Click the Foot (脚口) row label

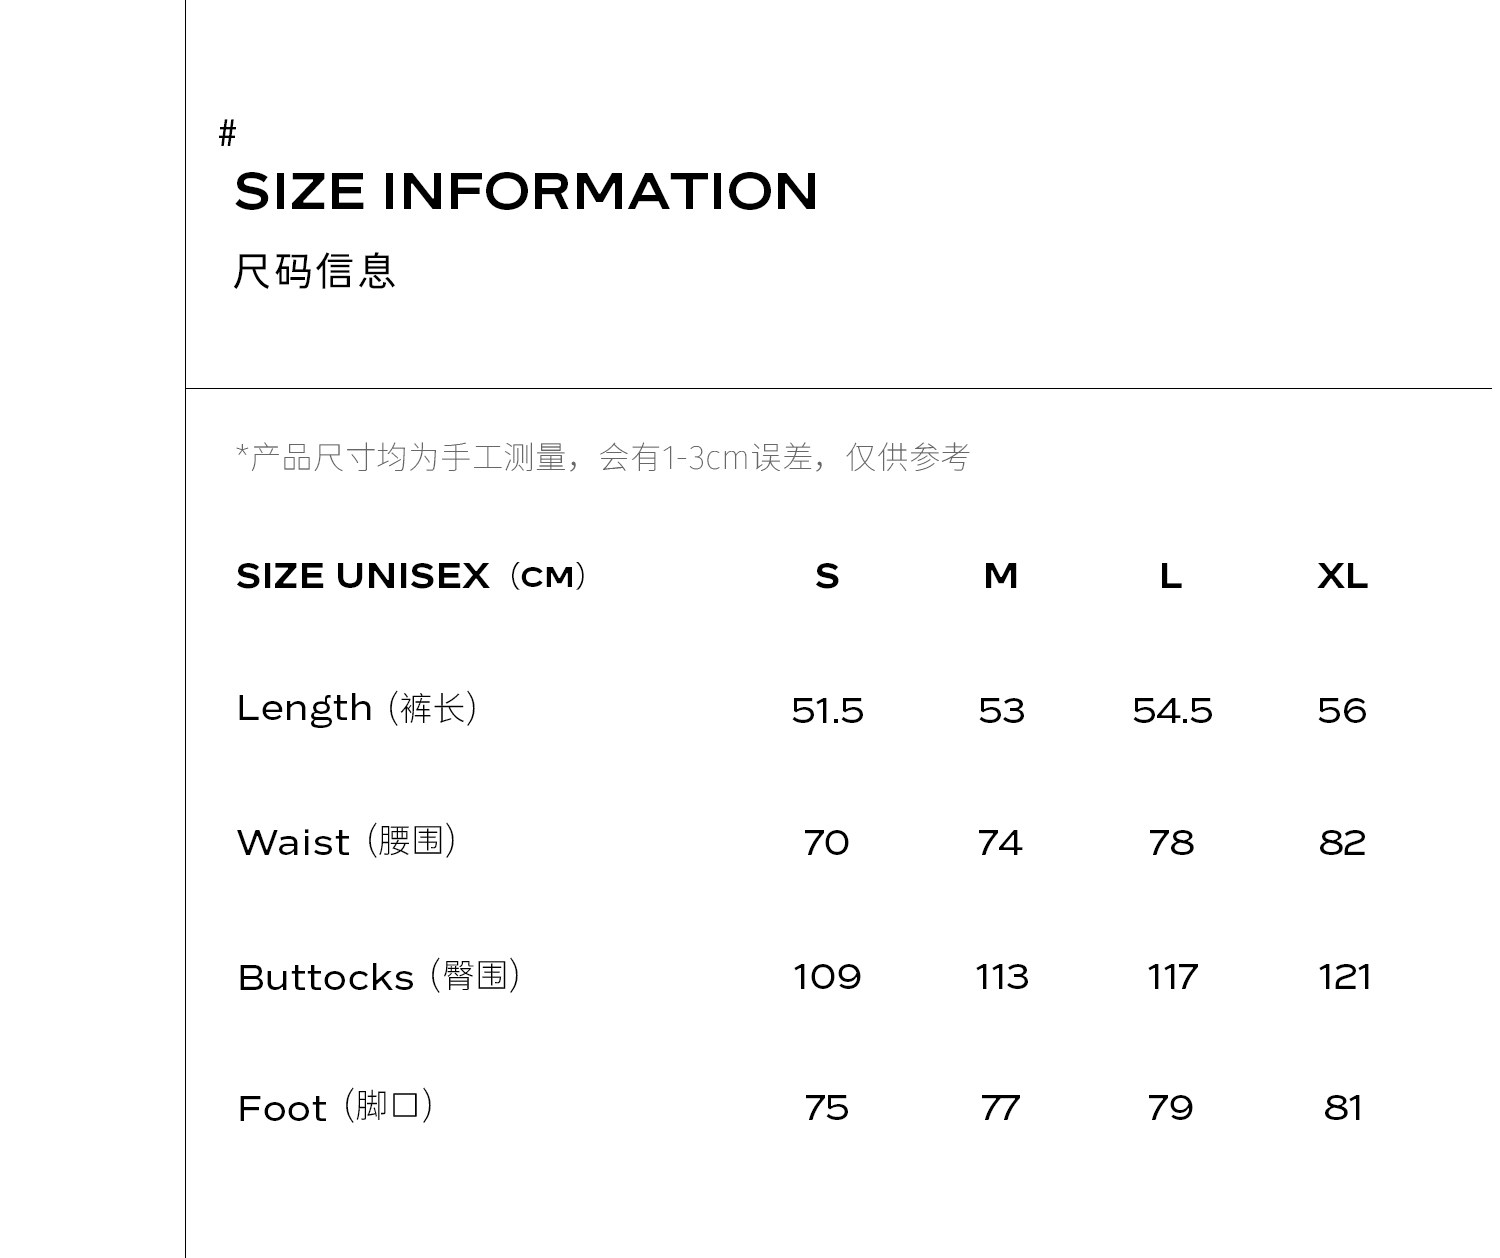[336, 1107]
